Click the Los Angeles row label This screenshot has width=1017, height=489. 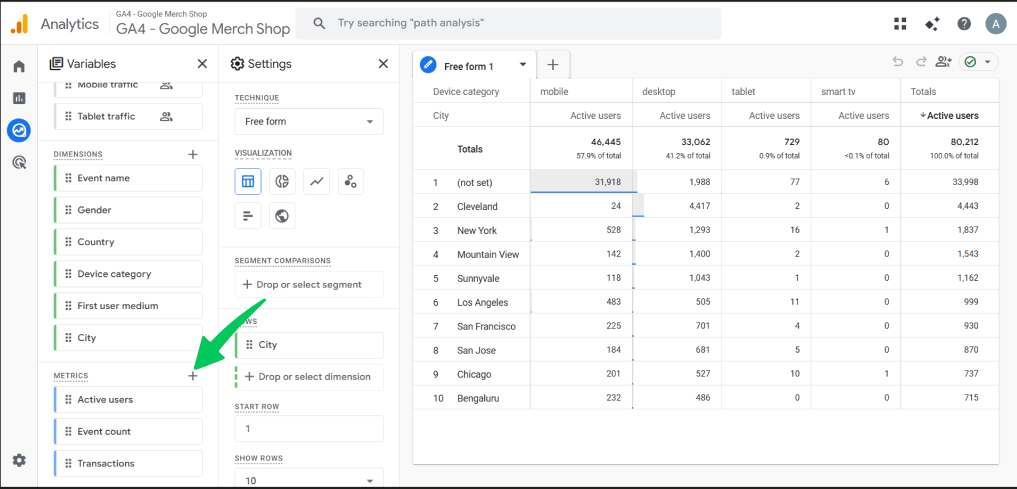click(483, 302)
